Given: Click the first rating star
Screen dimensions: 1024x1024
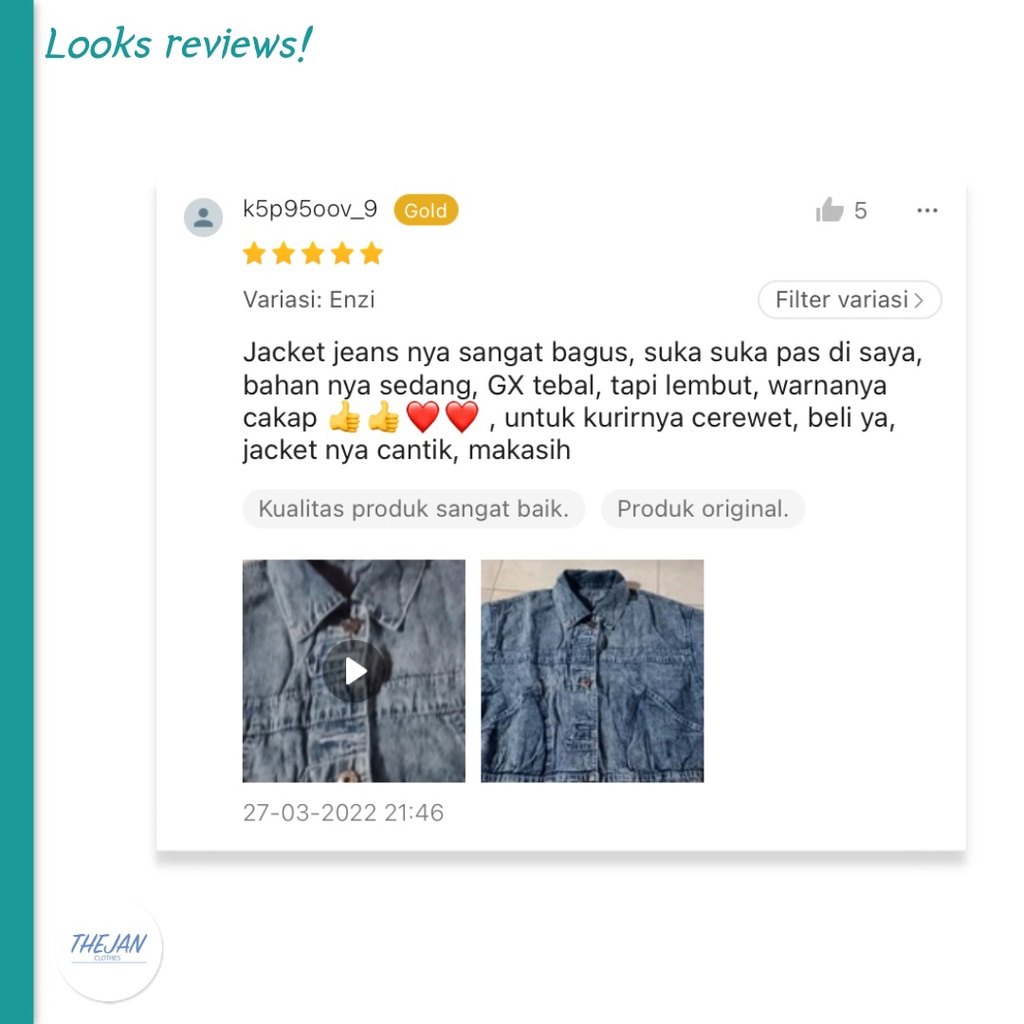Looking at the screenshot, I should point(254,253).
